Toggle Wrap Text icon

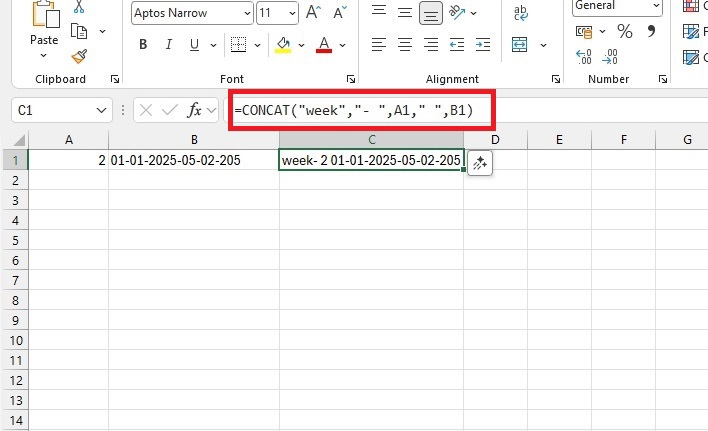click(x=521, y=13)
